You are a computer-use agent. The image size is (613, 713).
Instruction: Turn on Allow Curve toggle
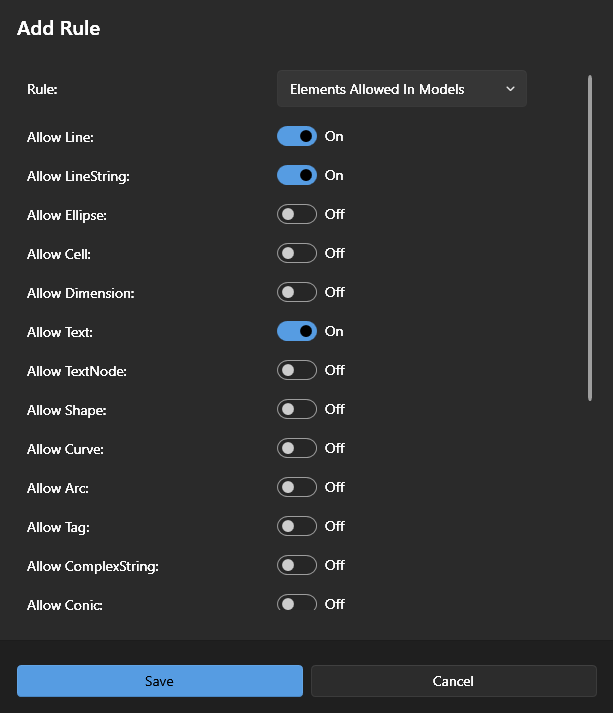click(297, 448)
